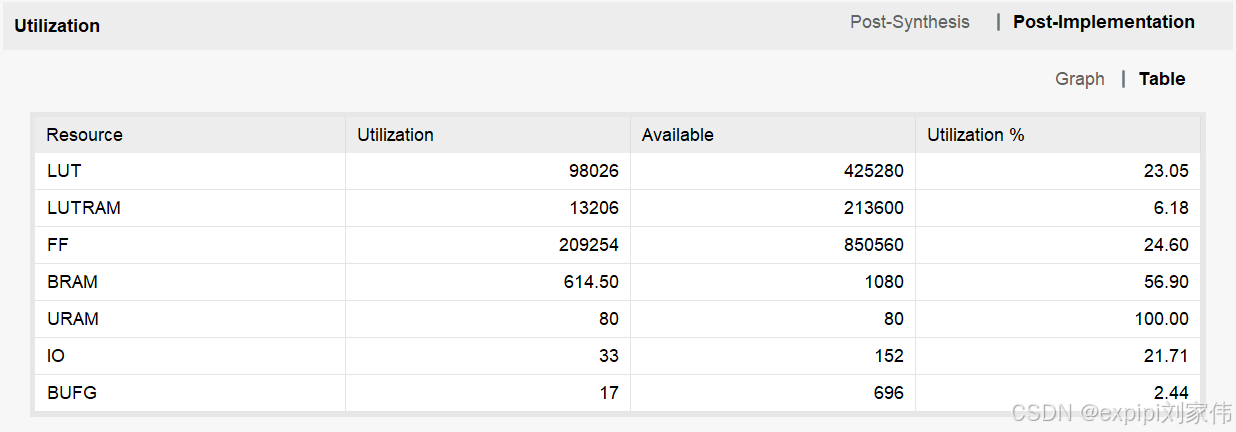Select the IO resource row
This screenshot has width=1236, height=432.
[x=618, y=356]
